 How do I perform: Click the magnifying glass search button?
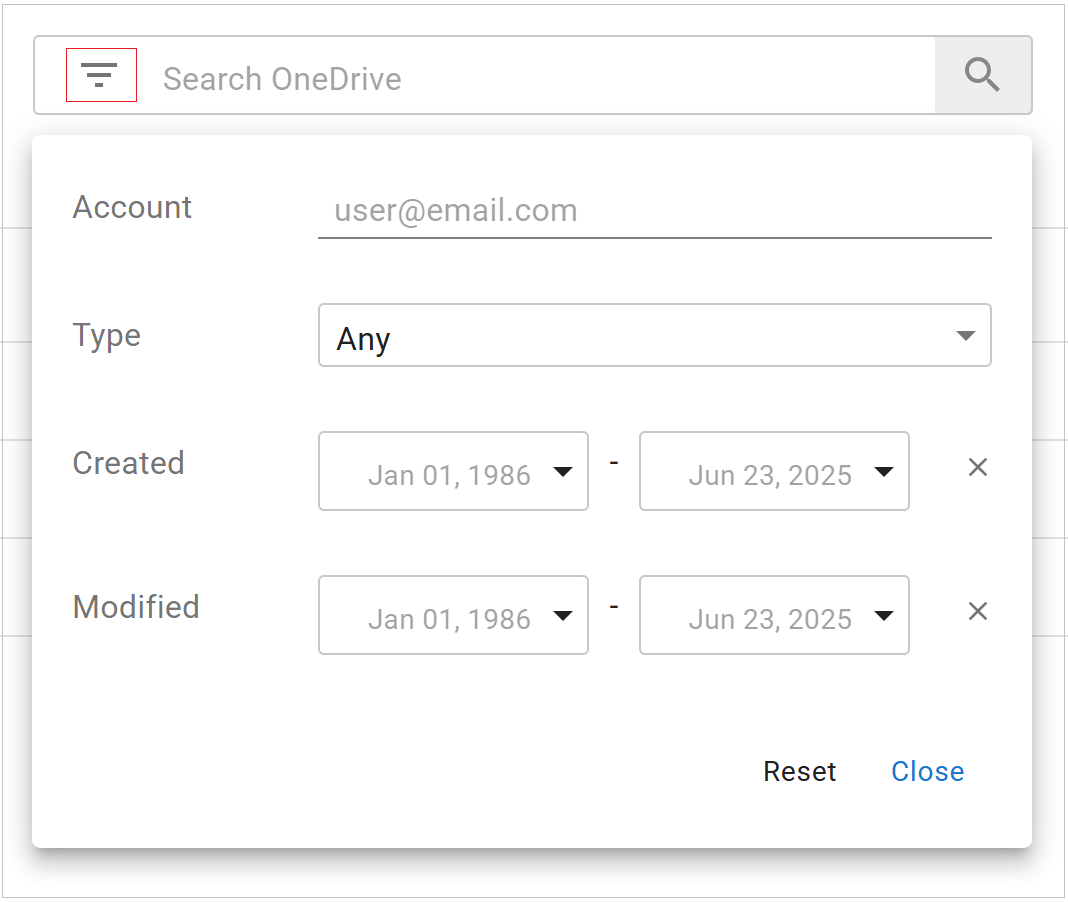pos(982,75)
